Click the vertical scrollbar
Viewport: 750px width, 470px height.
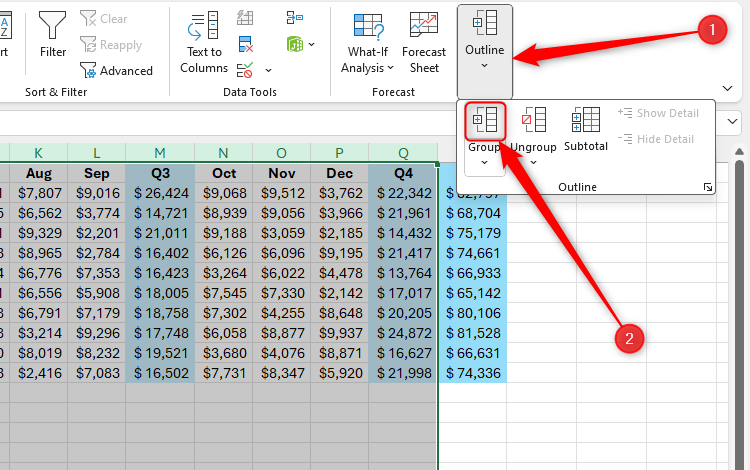(740, 300)
